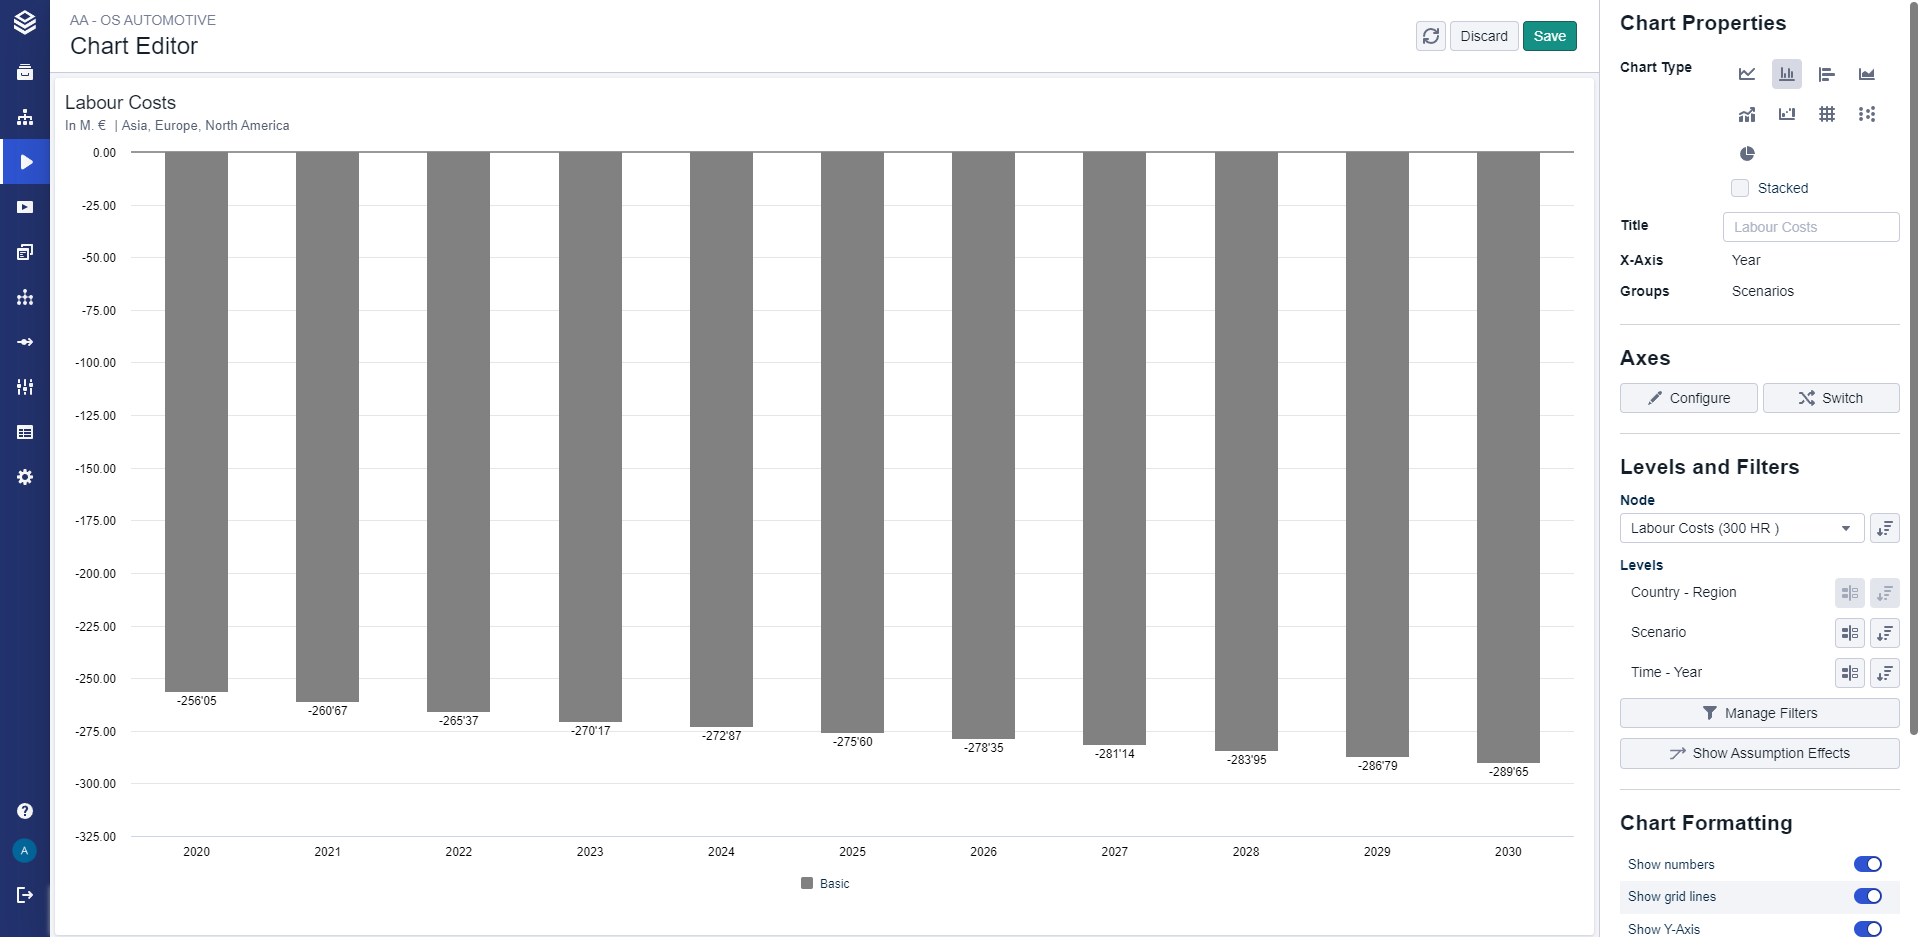The image size is (1920, 937).
Task: Choose the horizontal bar chart type
Action: pyautogui.click(x=1826, y=74)
